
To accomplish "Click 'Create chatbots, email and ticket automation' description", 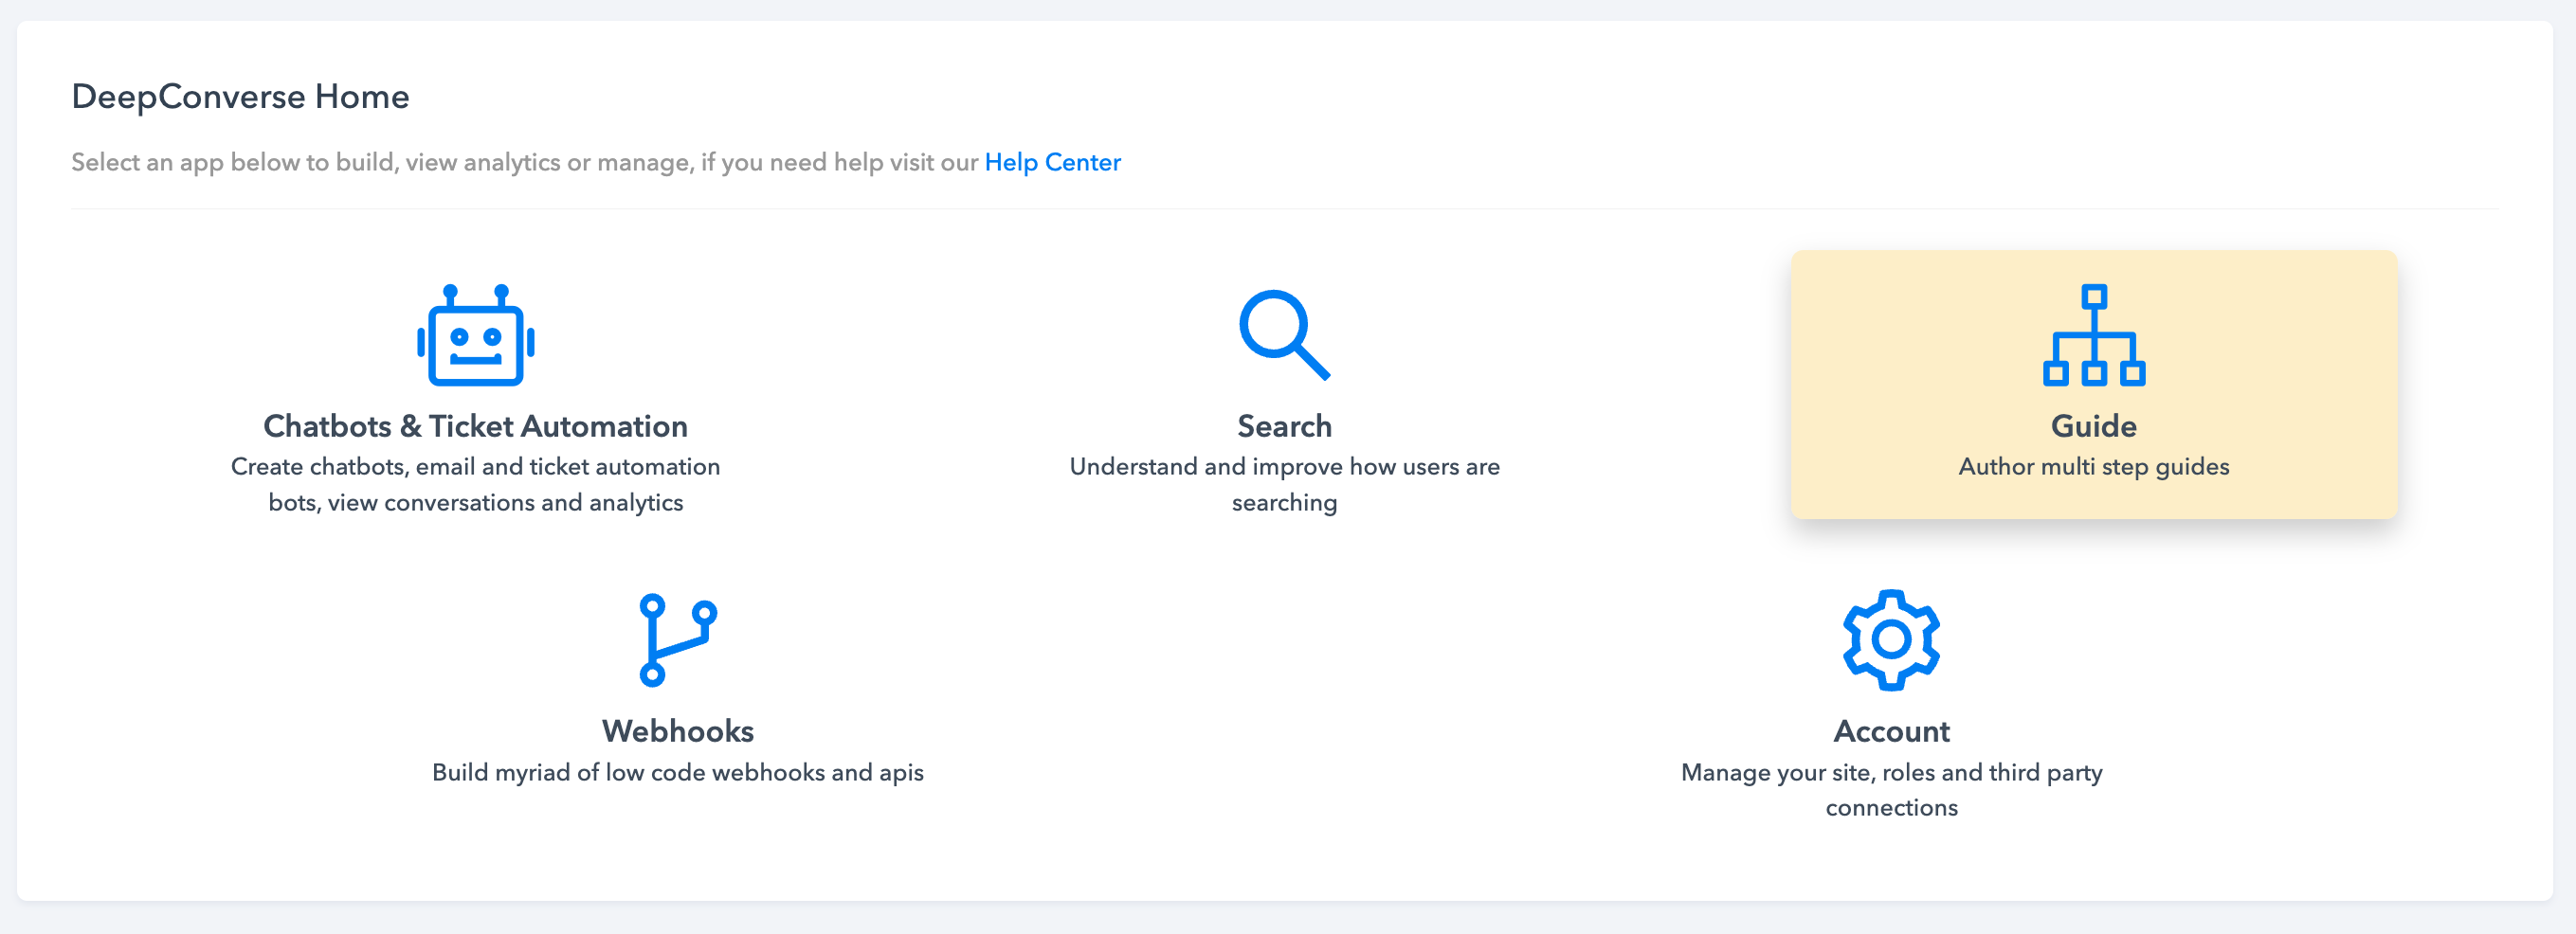I will 475,467.
